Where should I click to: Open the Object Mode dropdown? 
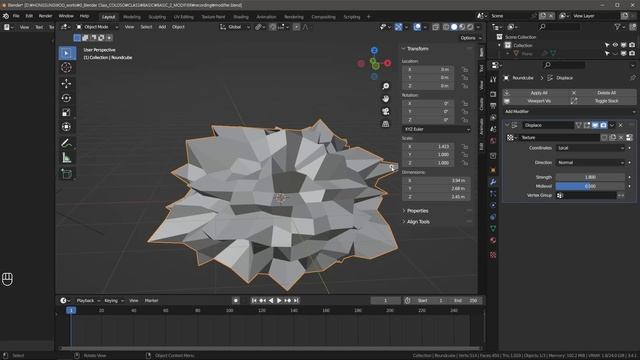97,27
